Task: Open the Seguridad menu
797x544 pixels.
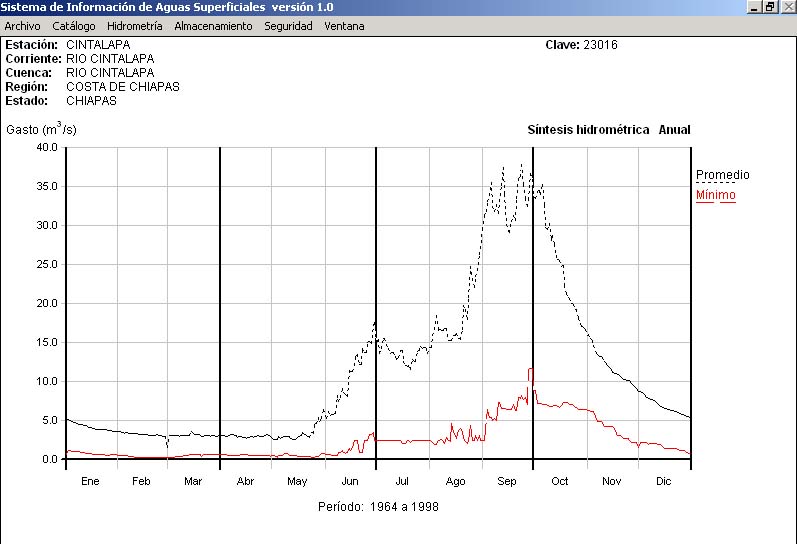Action: [x=288, y=26]
